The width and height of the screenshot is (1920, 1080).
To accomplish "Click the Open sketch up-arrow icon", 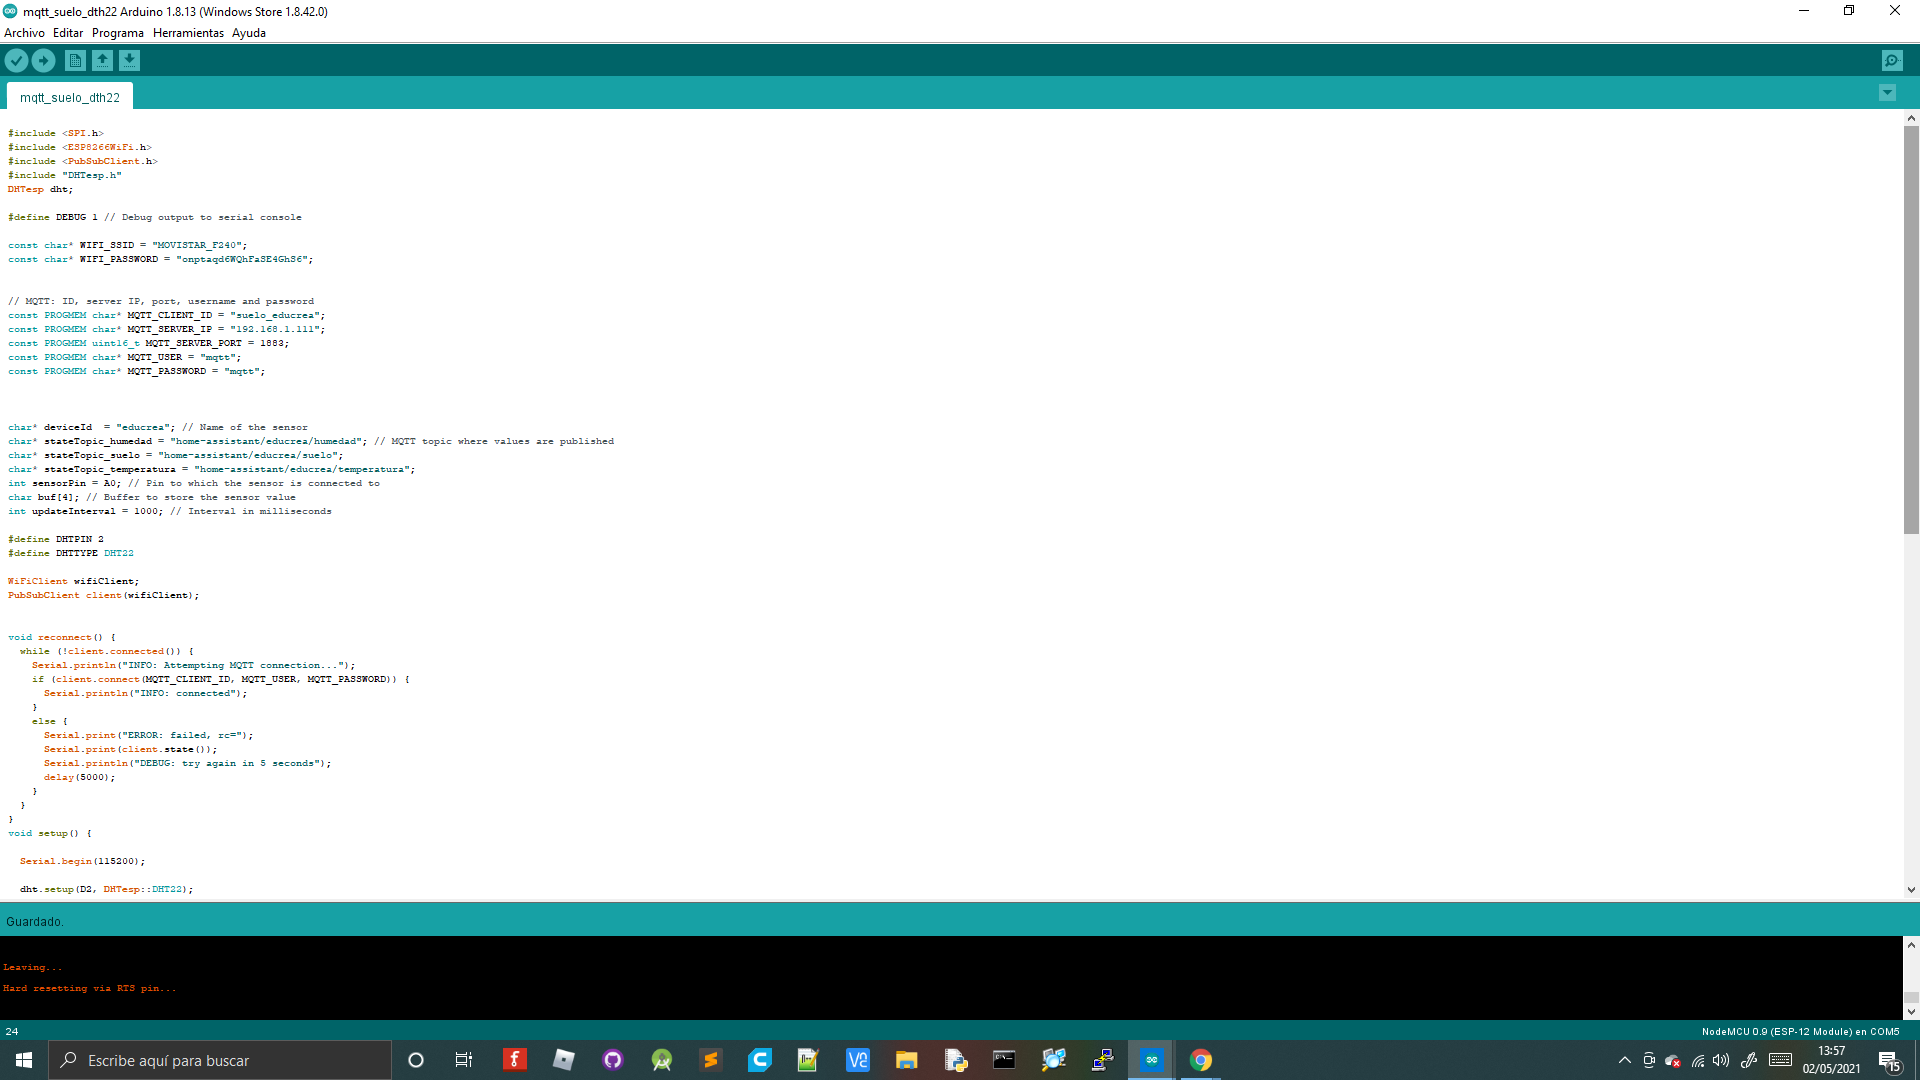I will pyautogui.click(x=102, y=61).
